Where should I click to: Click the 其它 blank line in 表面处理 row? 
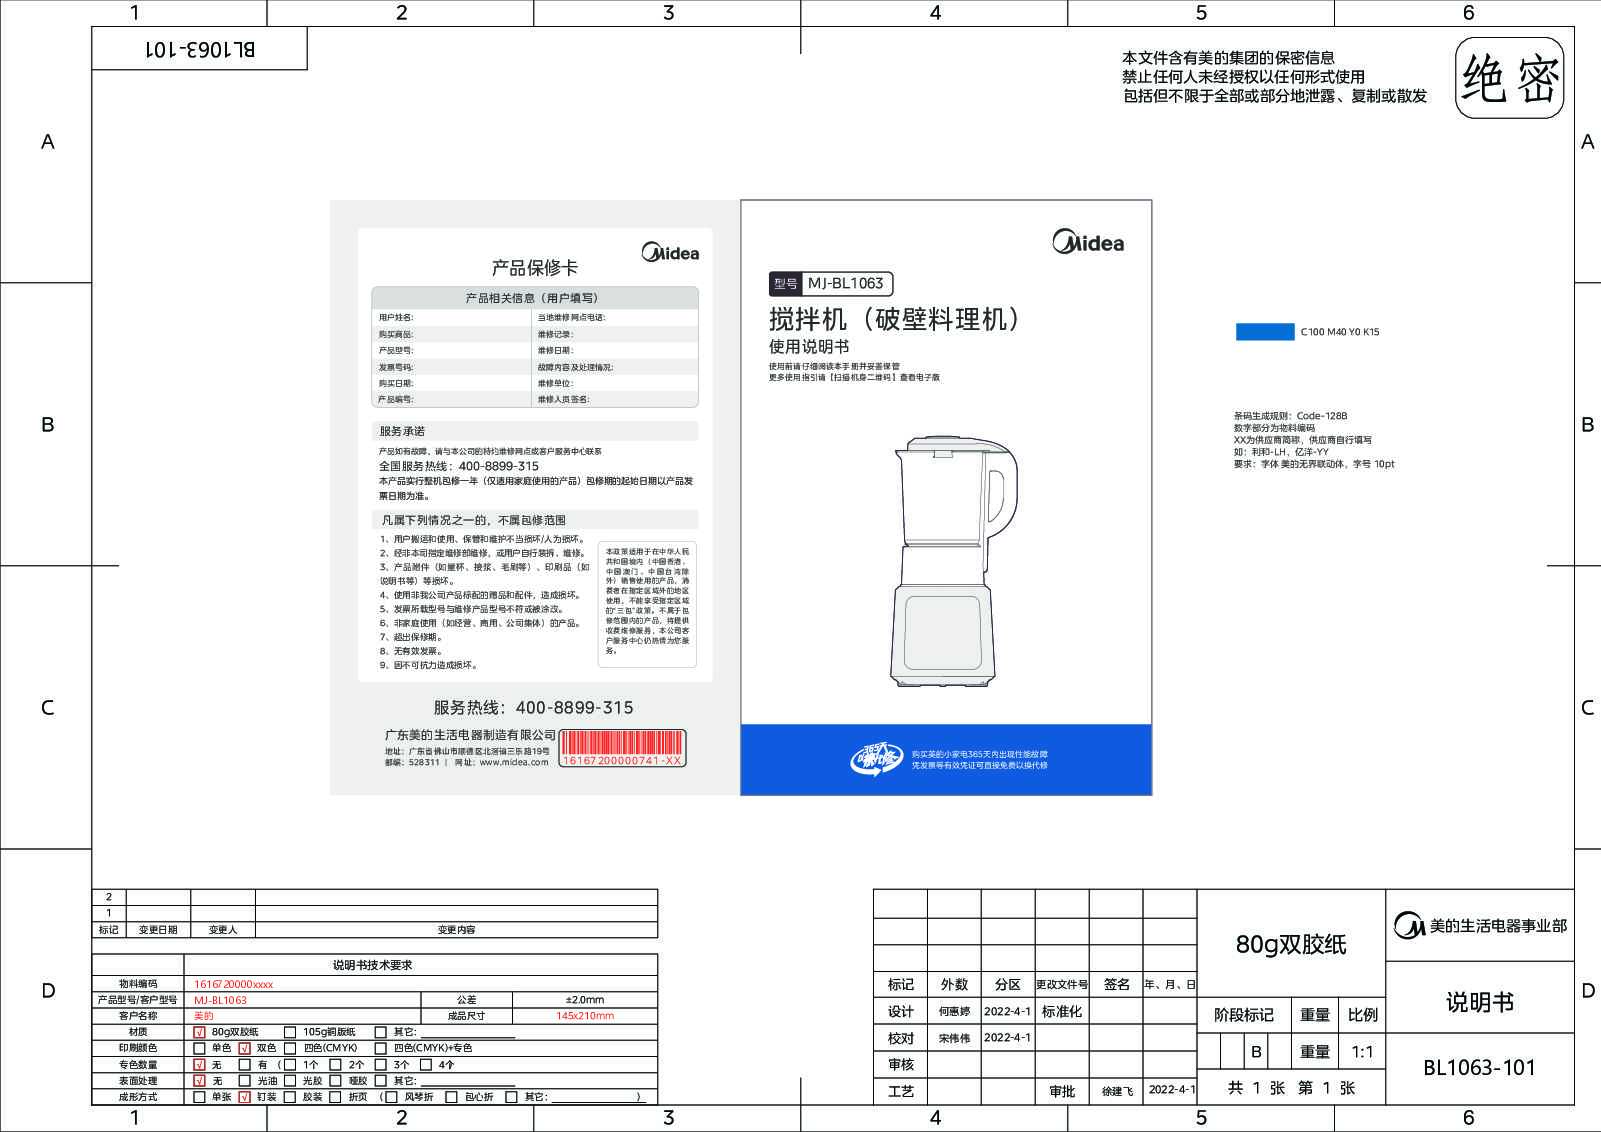coord(468,1084)
